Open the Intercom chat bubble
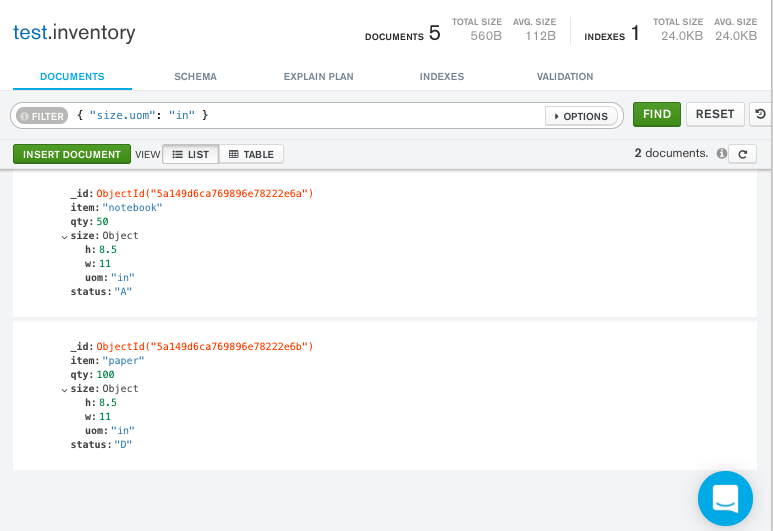Viewport: 773px width, 531px height. [725, 497]
